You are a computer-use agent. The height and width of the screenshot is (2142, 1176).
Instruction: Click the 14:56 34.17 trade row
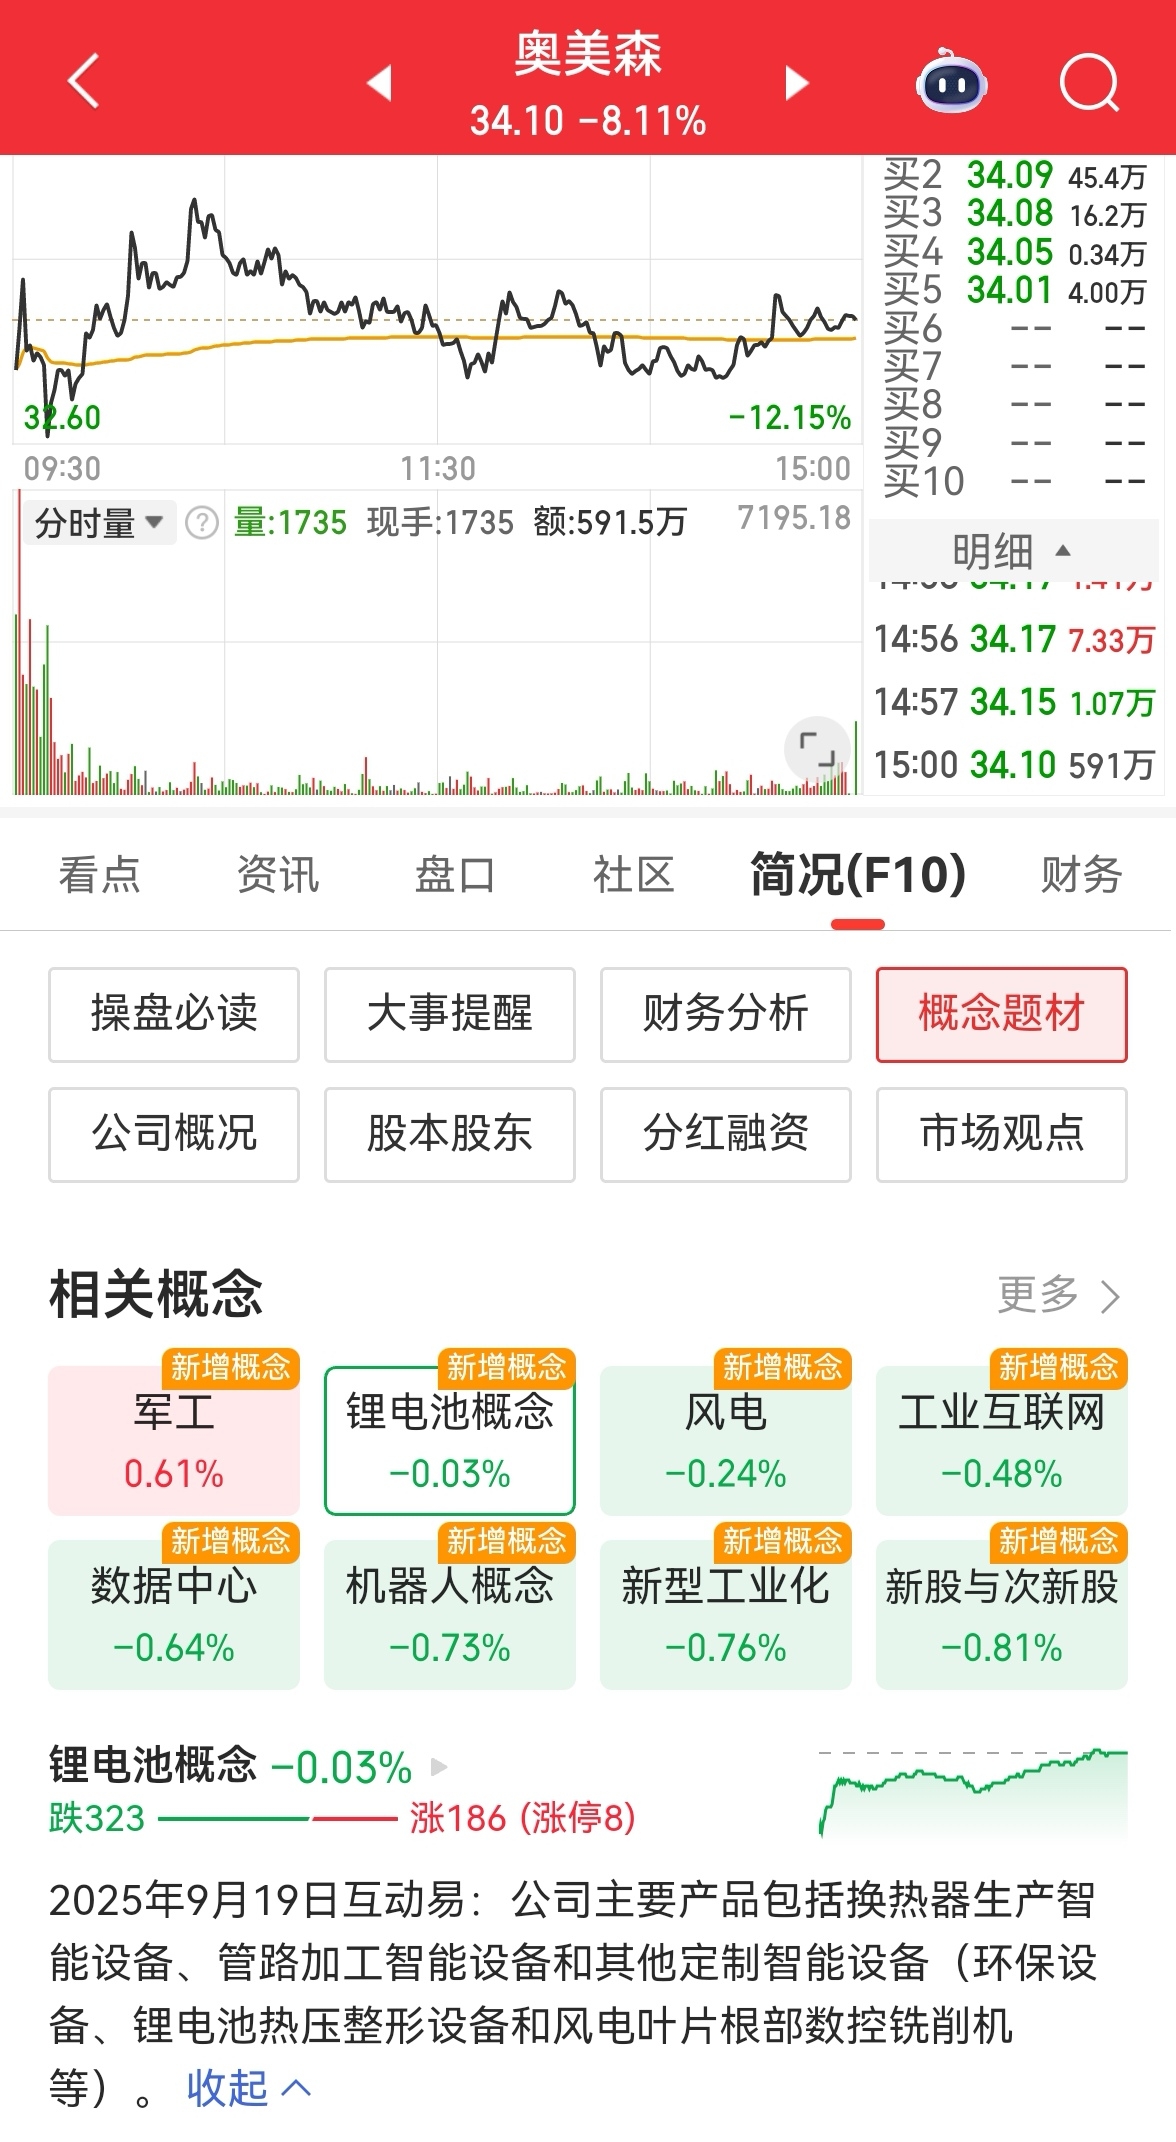pyautogui.click(x=1014, y=639)
